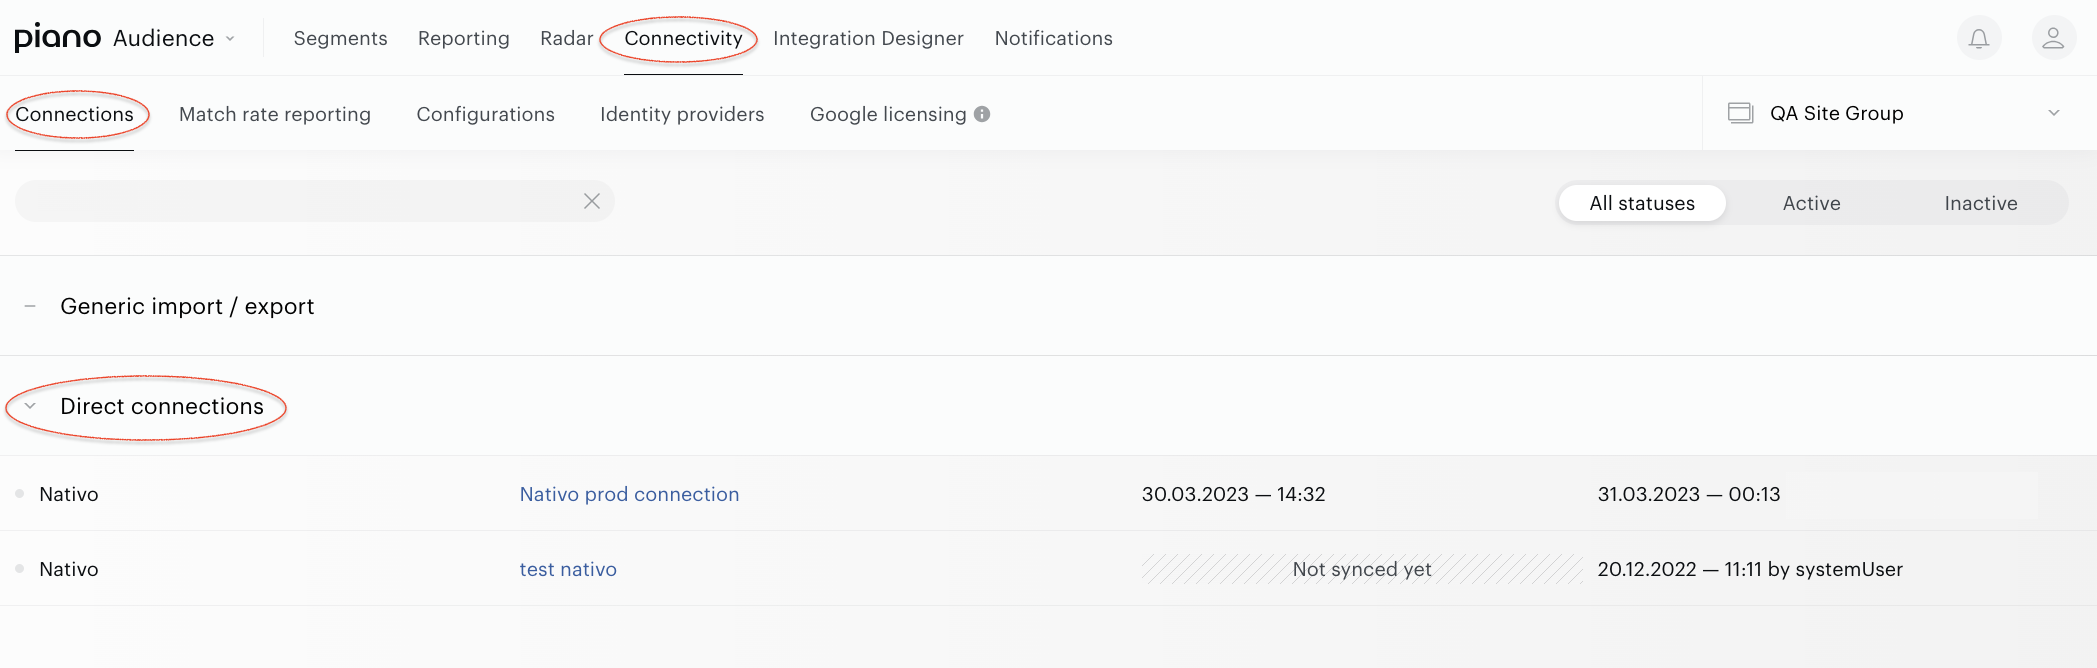Viewport: 2097px width, 668px height.
Task: Click the 'Not synced yet' status text
Action: 1362,569
